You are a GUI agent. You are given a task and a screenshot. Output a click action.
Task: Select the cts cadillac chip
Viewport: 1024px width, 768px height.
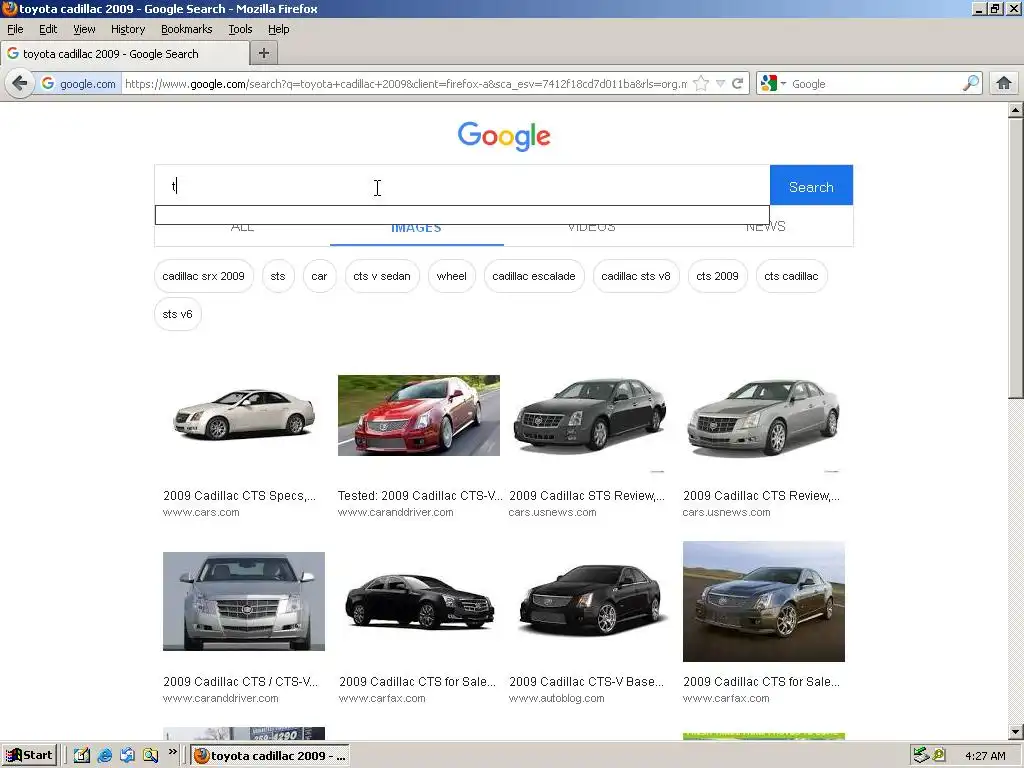791,276
